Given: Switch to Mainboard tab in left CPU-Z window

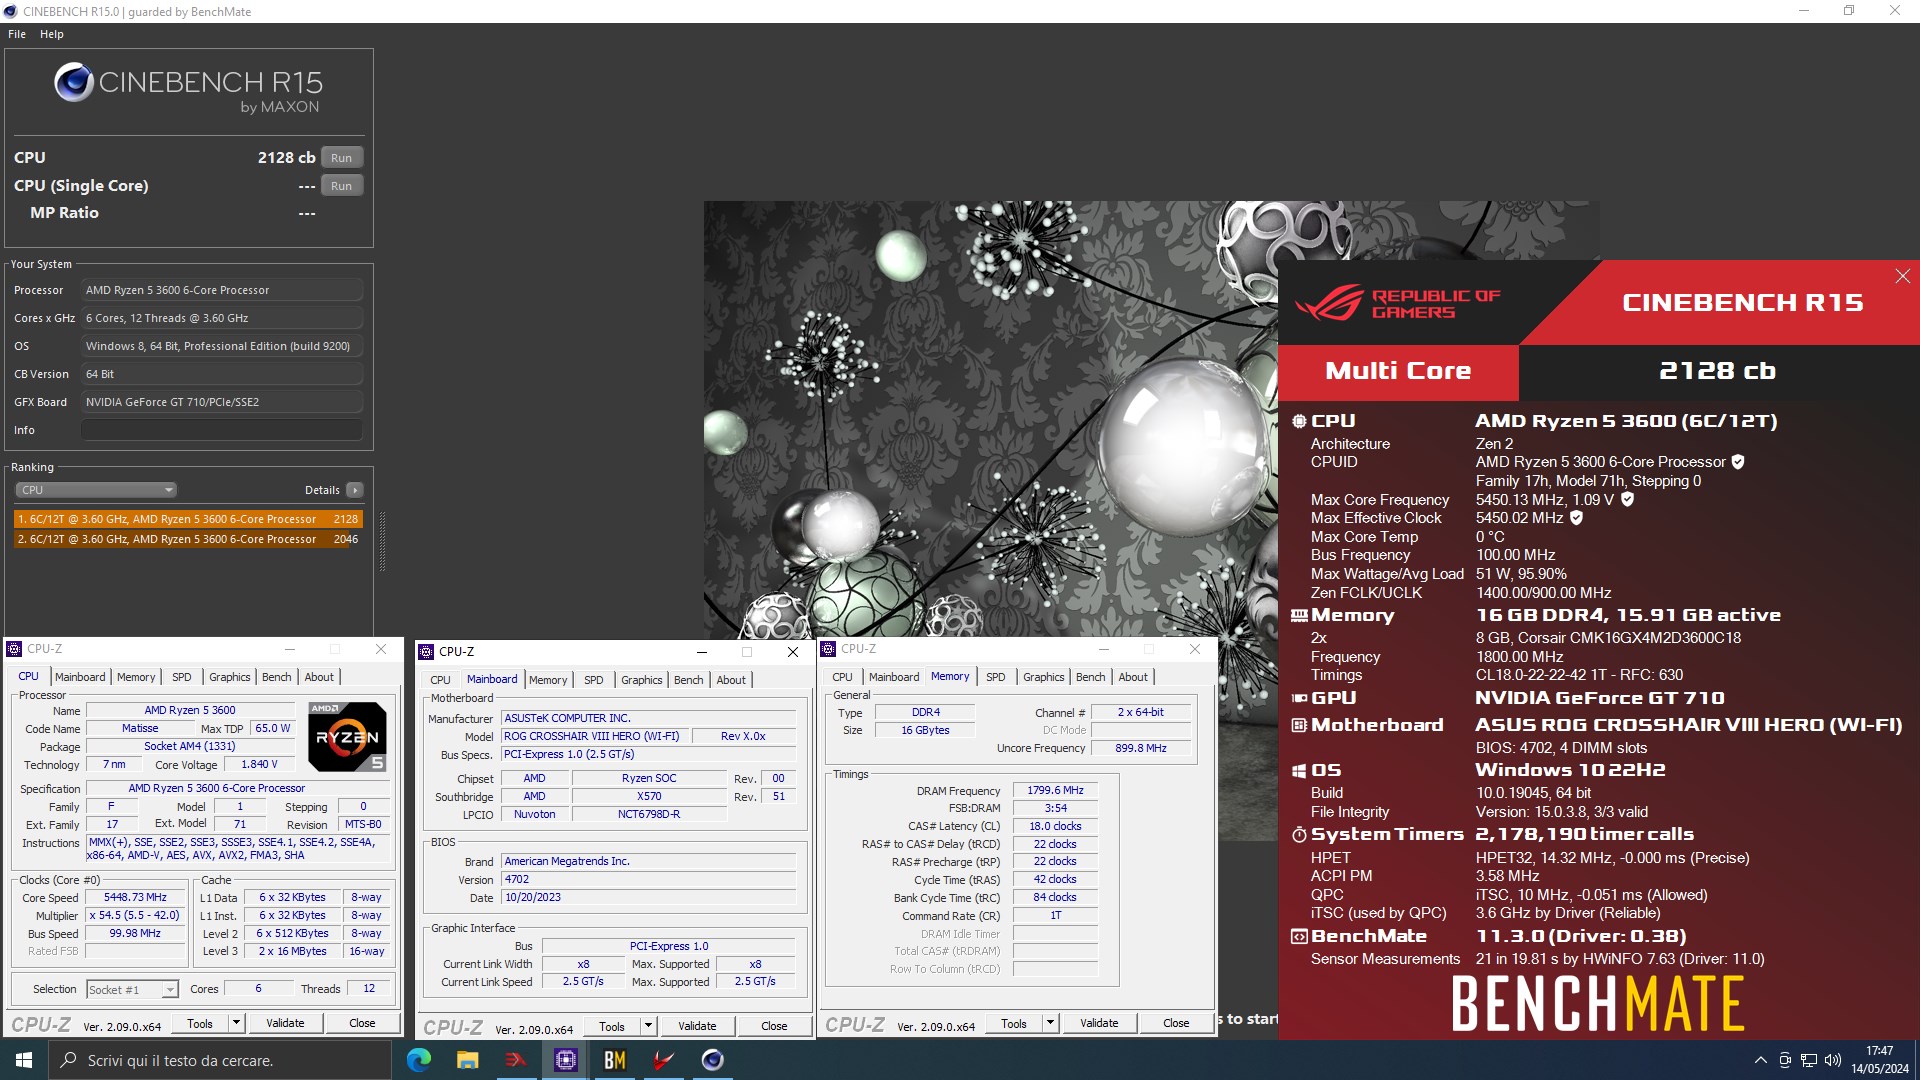Looking at the screenshot, I should [x=80, y=677].
